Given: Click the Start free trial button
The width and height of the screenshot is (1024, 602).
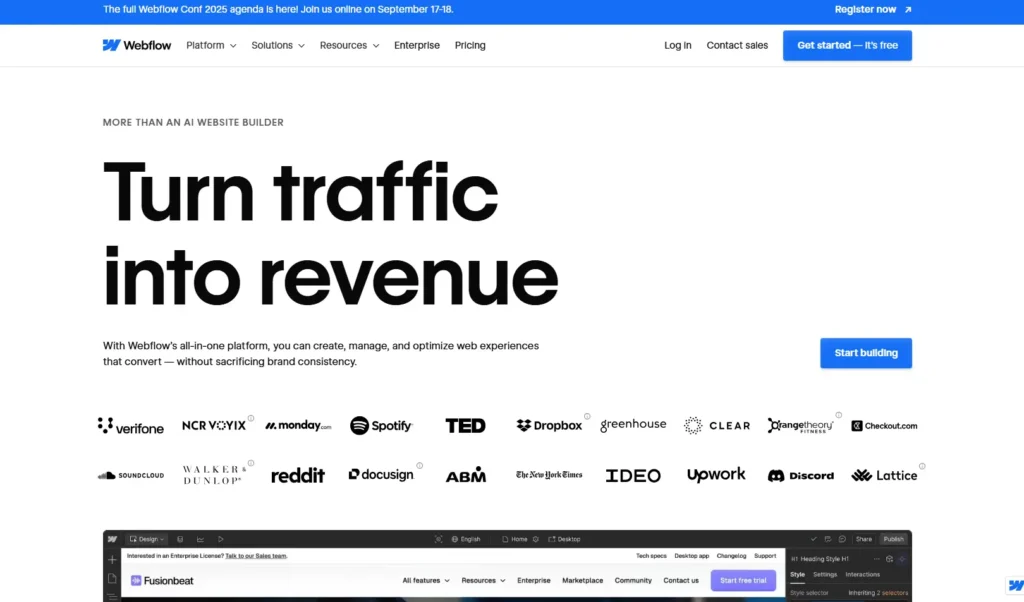Looking at the screenshot, I should click(743, 580).
